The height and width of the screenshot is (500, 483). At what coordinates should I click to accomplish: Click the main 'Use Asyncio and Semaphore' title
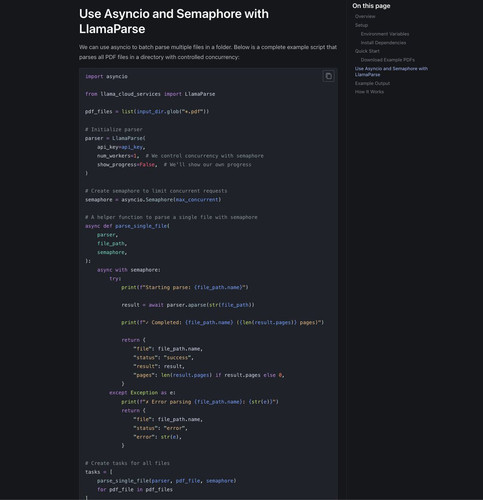pos(174,21)
